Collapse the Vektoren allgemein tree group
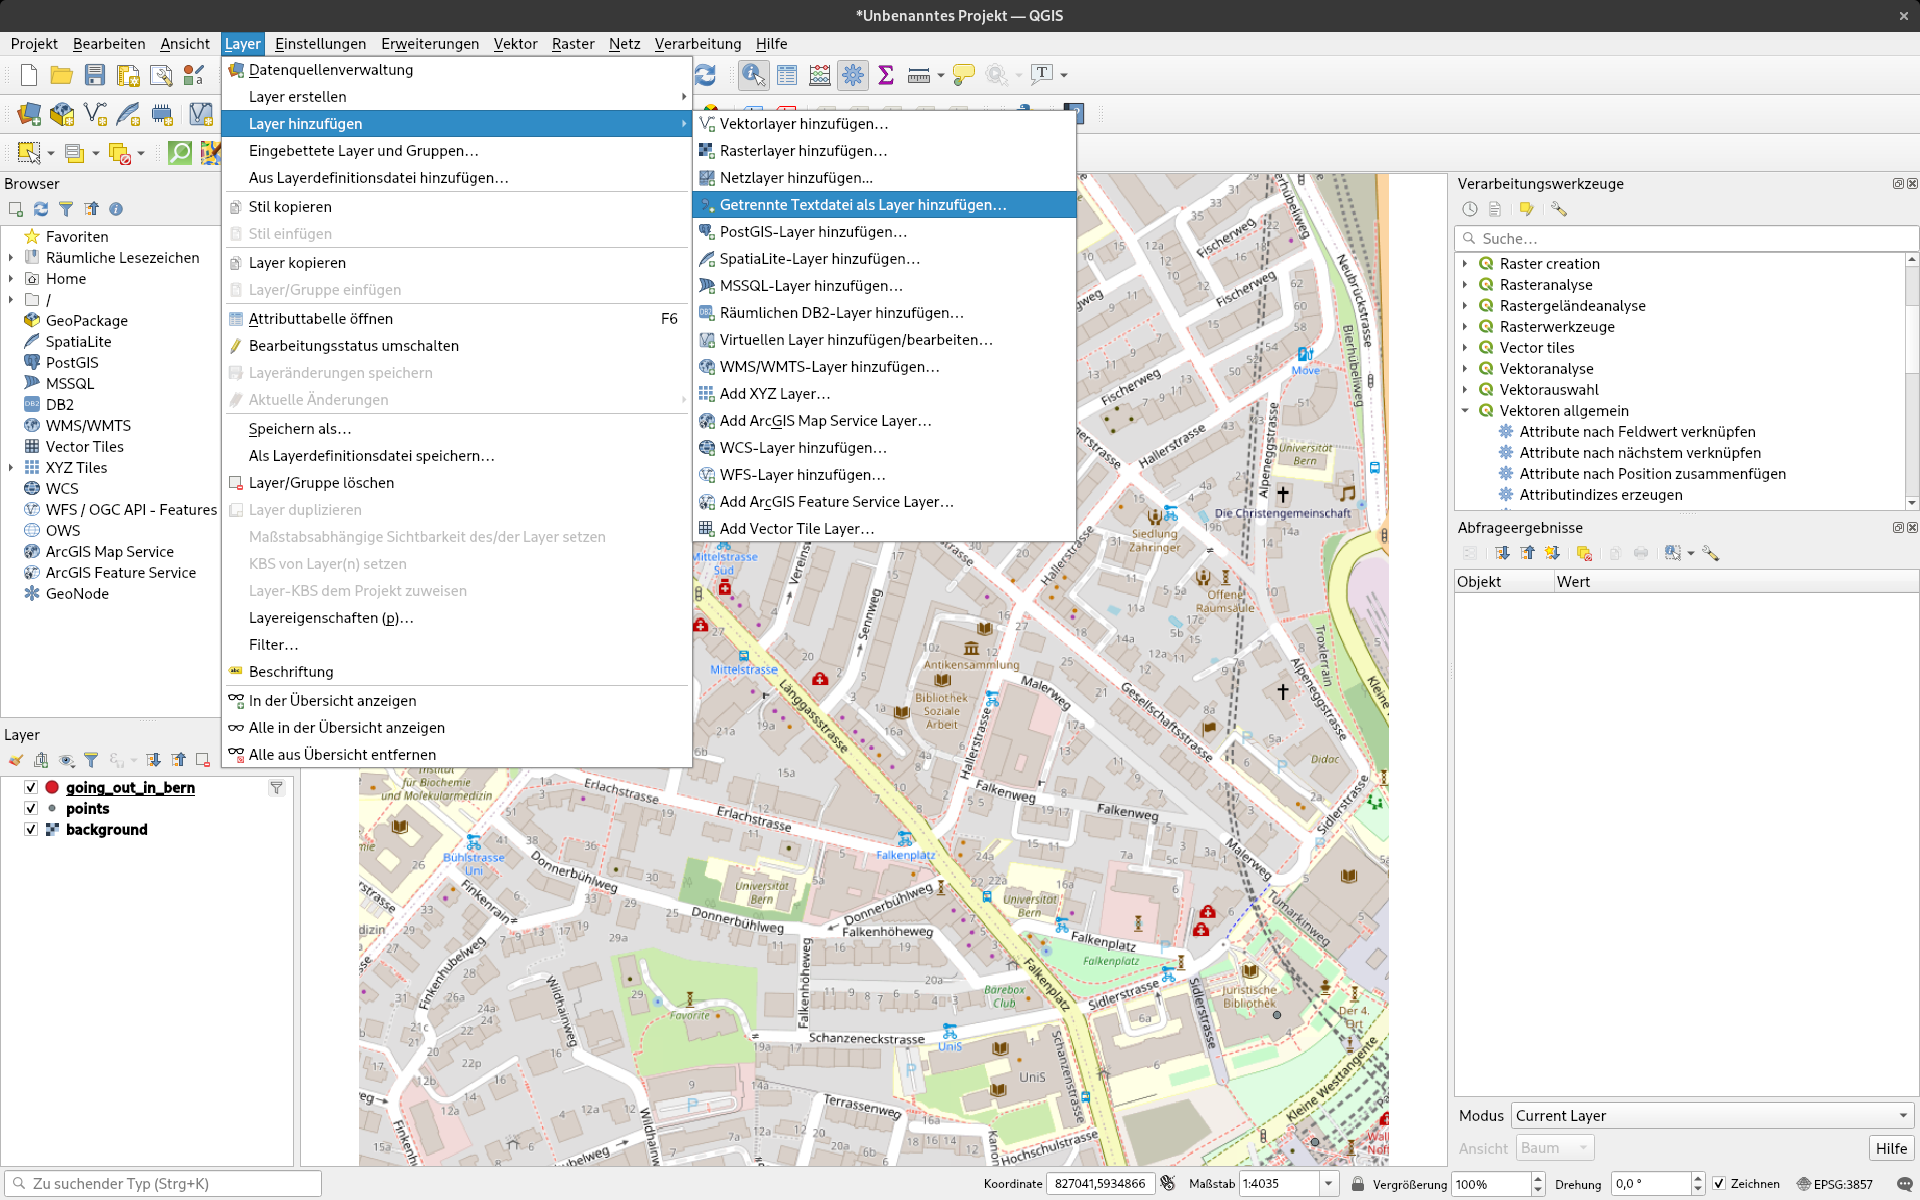 click(x=1465, y=411)
